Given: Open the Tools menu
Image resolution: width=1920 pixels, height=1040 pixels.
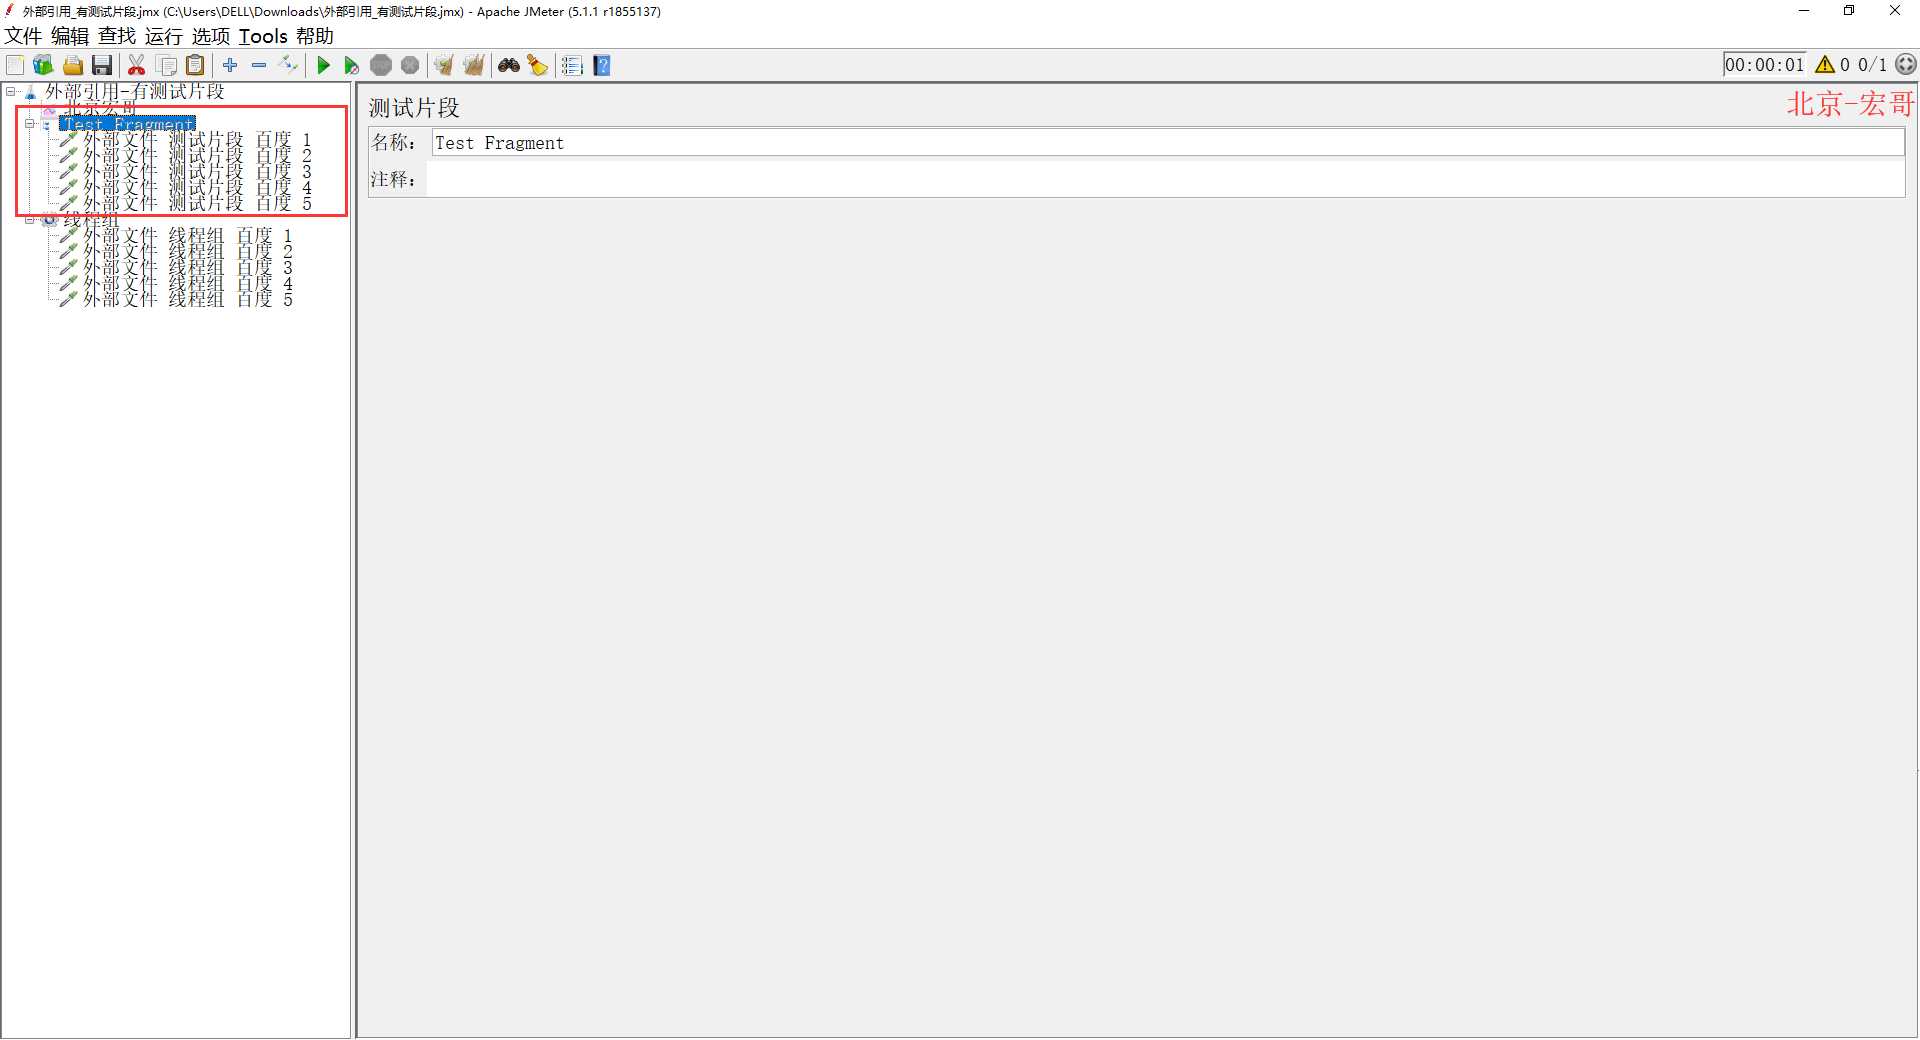Looking at the screenshot, I should (263, 36).
